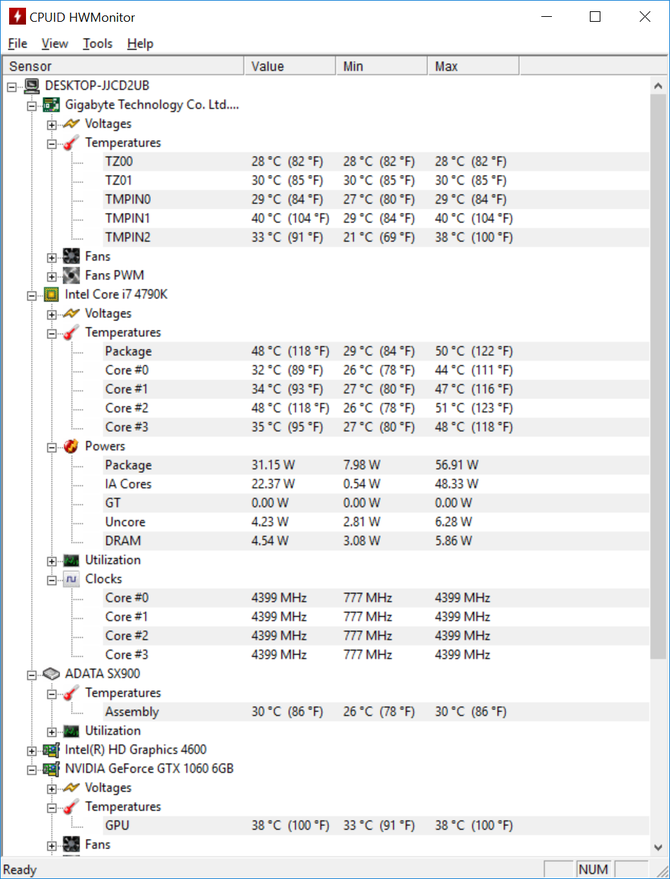Image resolution: width=670 pixels, height=879 pixels.
Task: Collapse the Gigabyte Technology node
Action: point(32,105)
